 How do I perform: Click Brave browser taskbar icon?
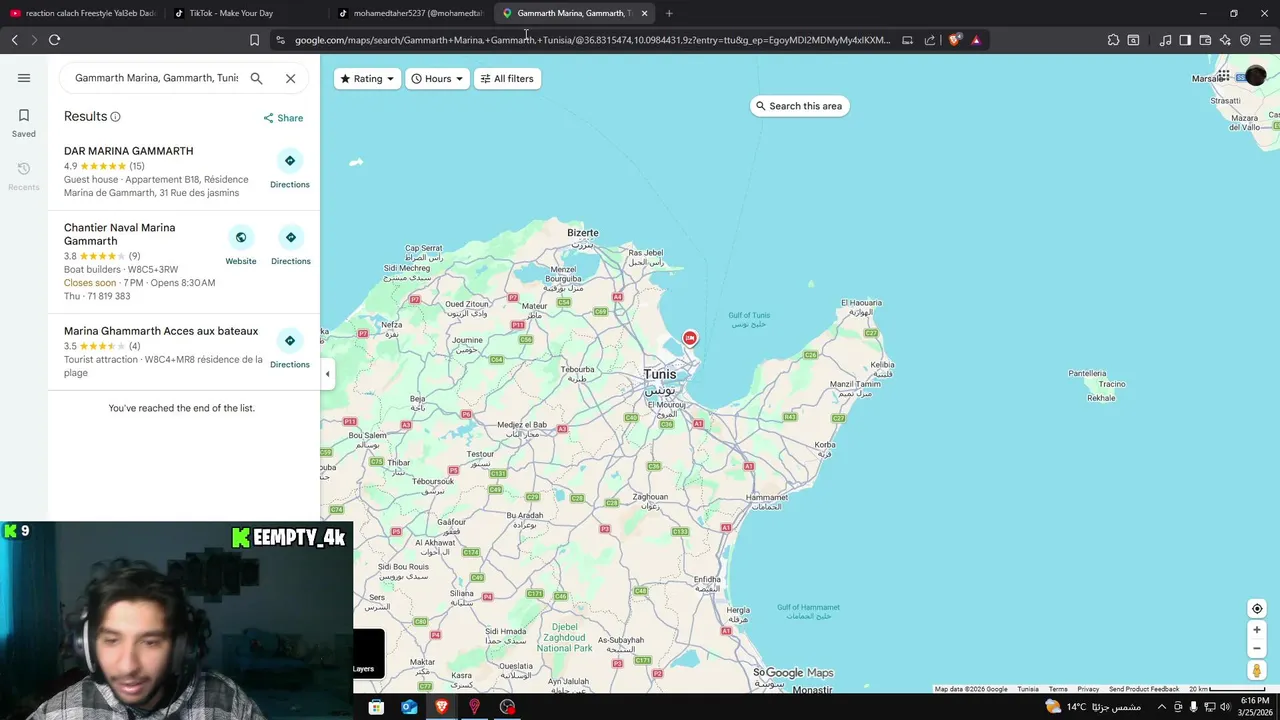[x=442, y=707]
